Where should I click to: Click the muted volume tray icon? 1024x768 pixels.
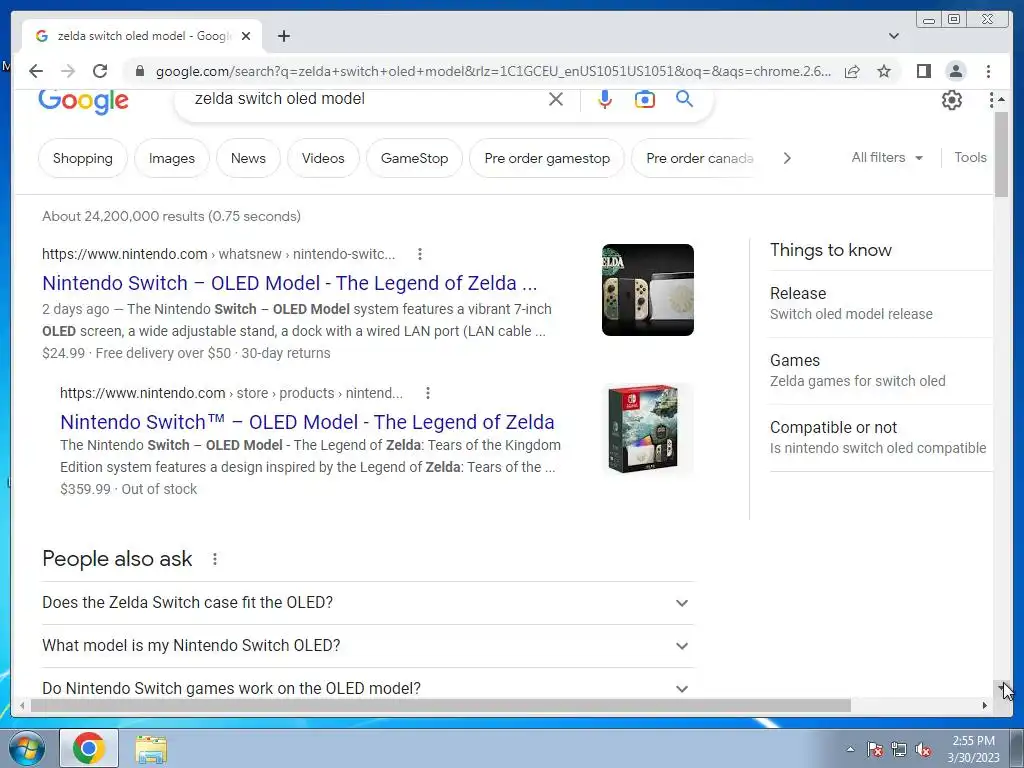point(923,750)
